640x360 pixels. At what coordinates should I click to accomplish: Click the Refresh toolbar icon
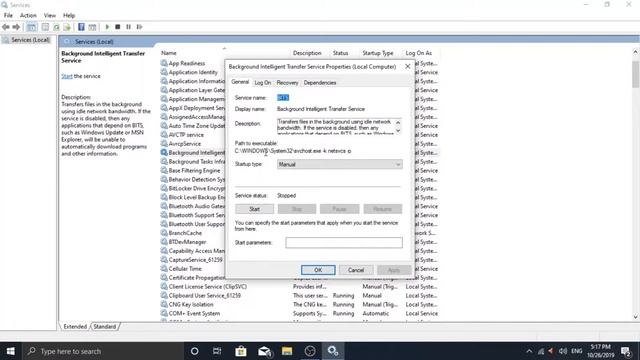56,27
